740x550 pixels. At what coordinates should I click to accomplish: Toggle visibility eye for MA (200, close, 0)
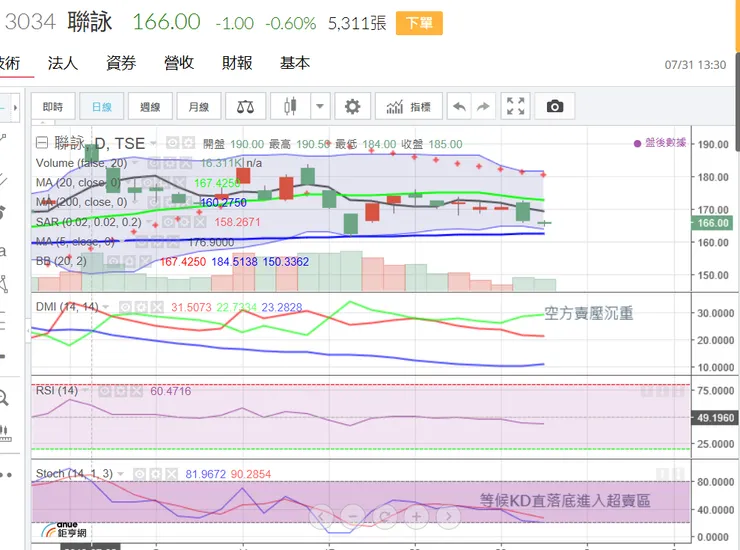[x=153, y=203]
